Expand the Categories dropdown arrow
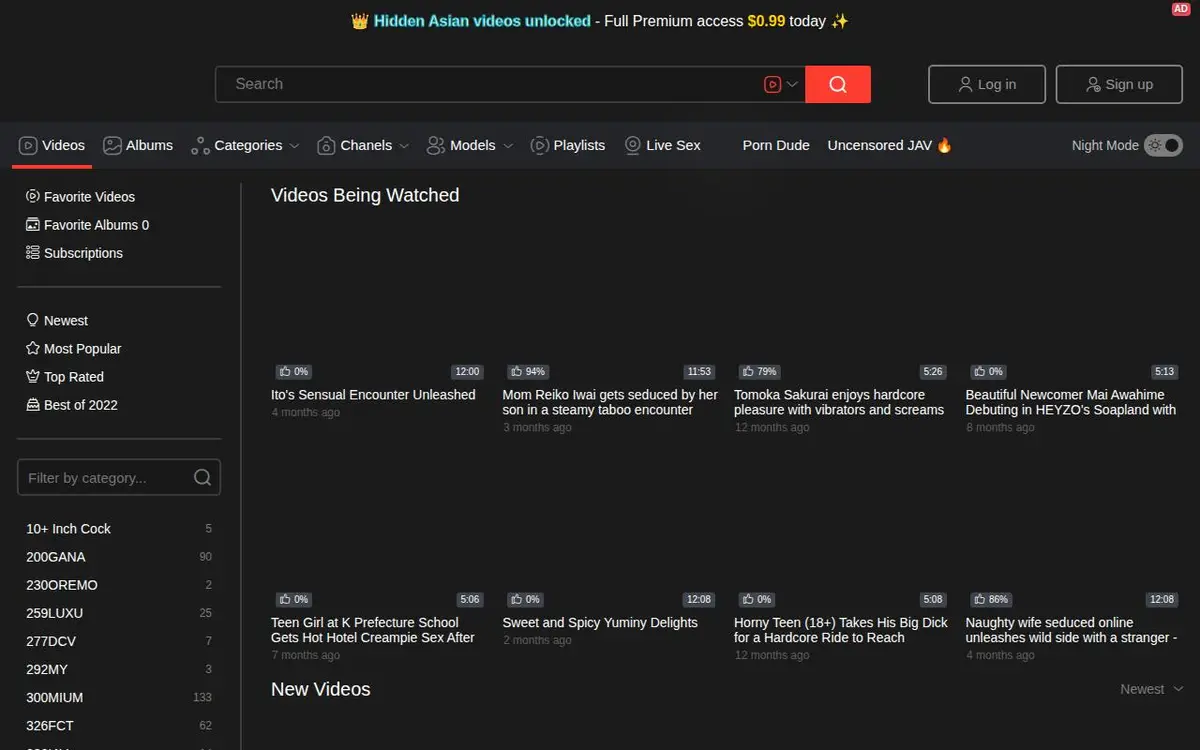 point(294,146)
